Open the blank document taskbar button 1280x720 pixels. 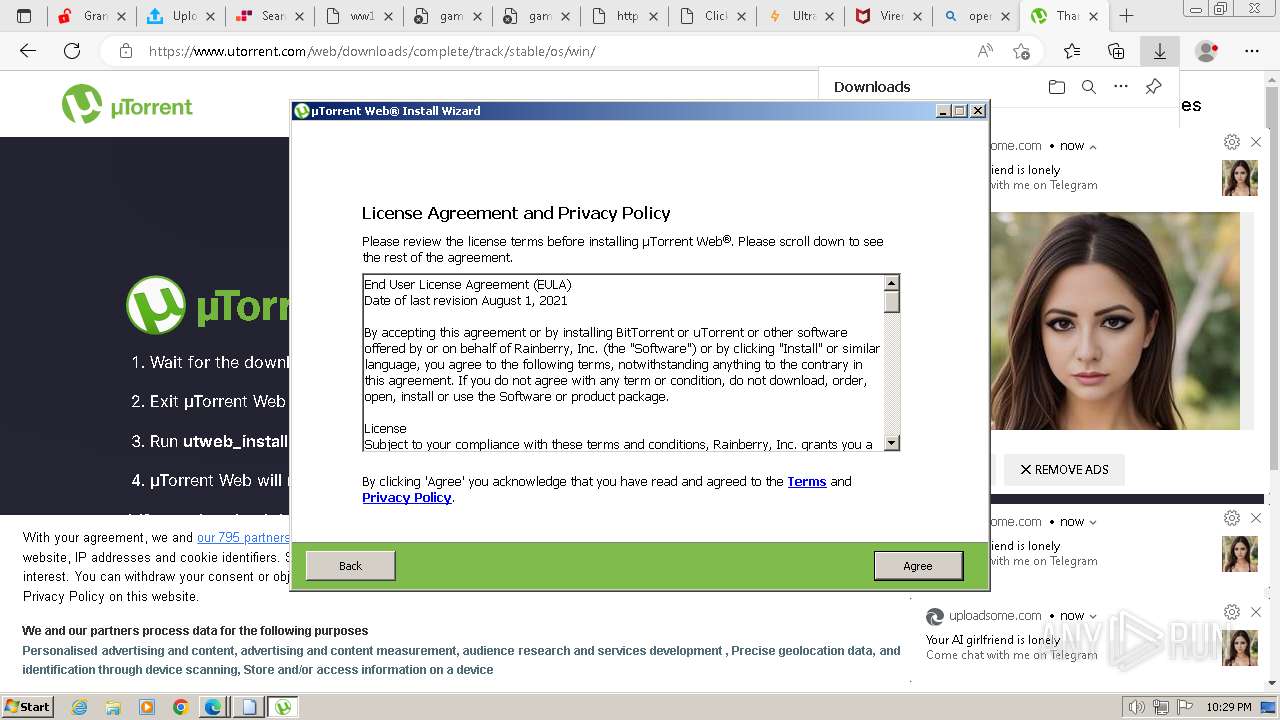(248, 707)
